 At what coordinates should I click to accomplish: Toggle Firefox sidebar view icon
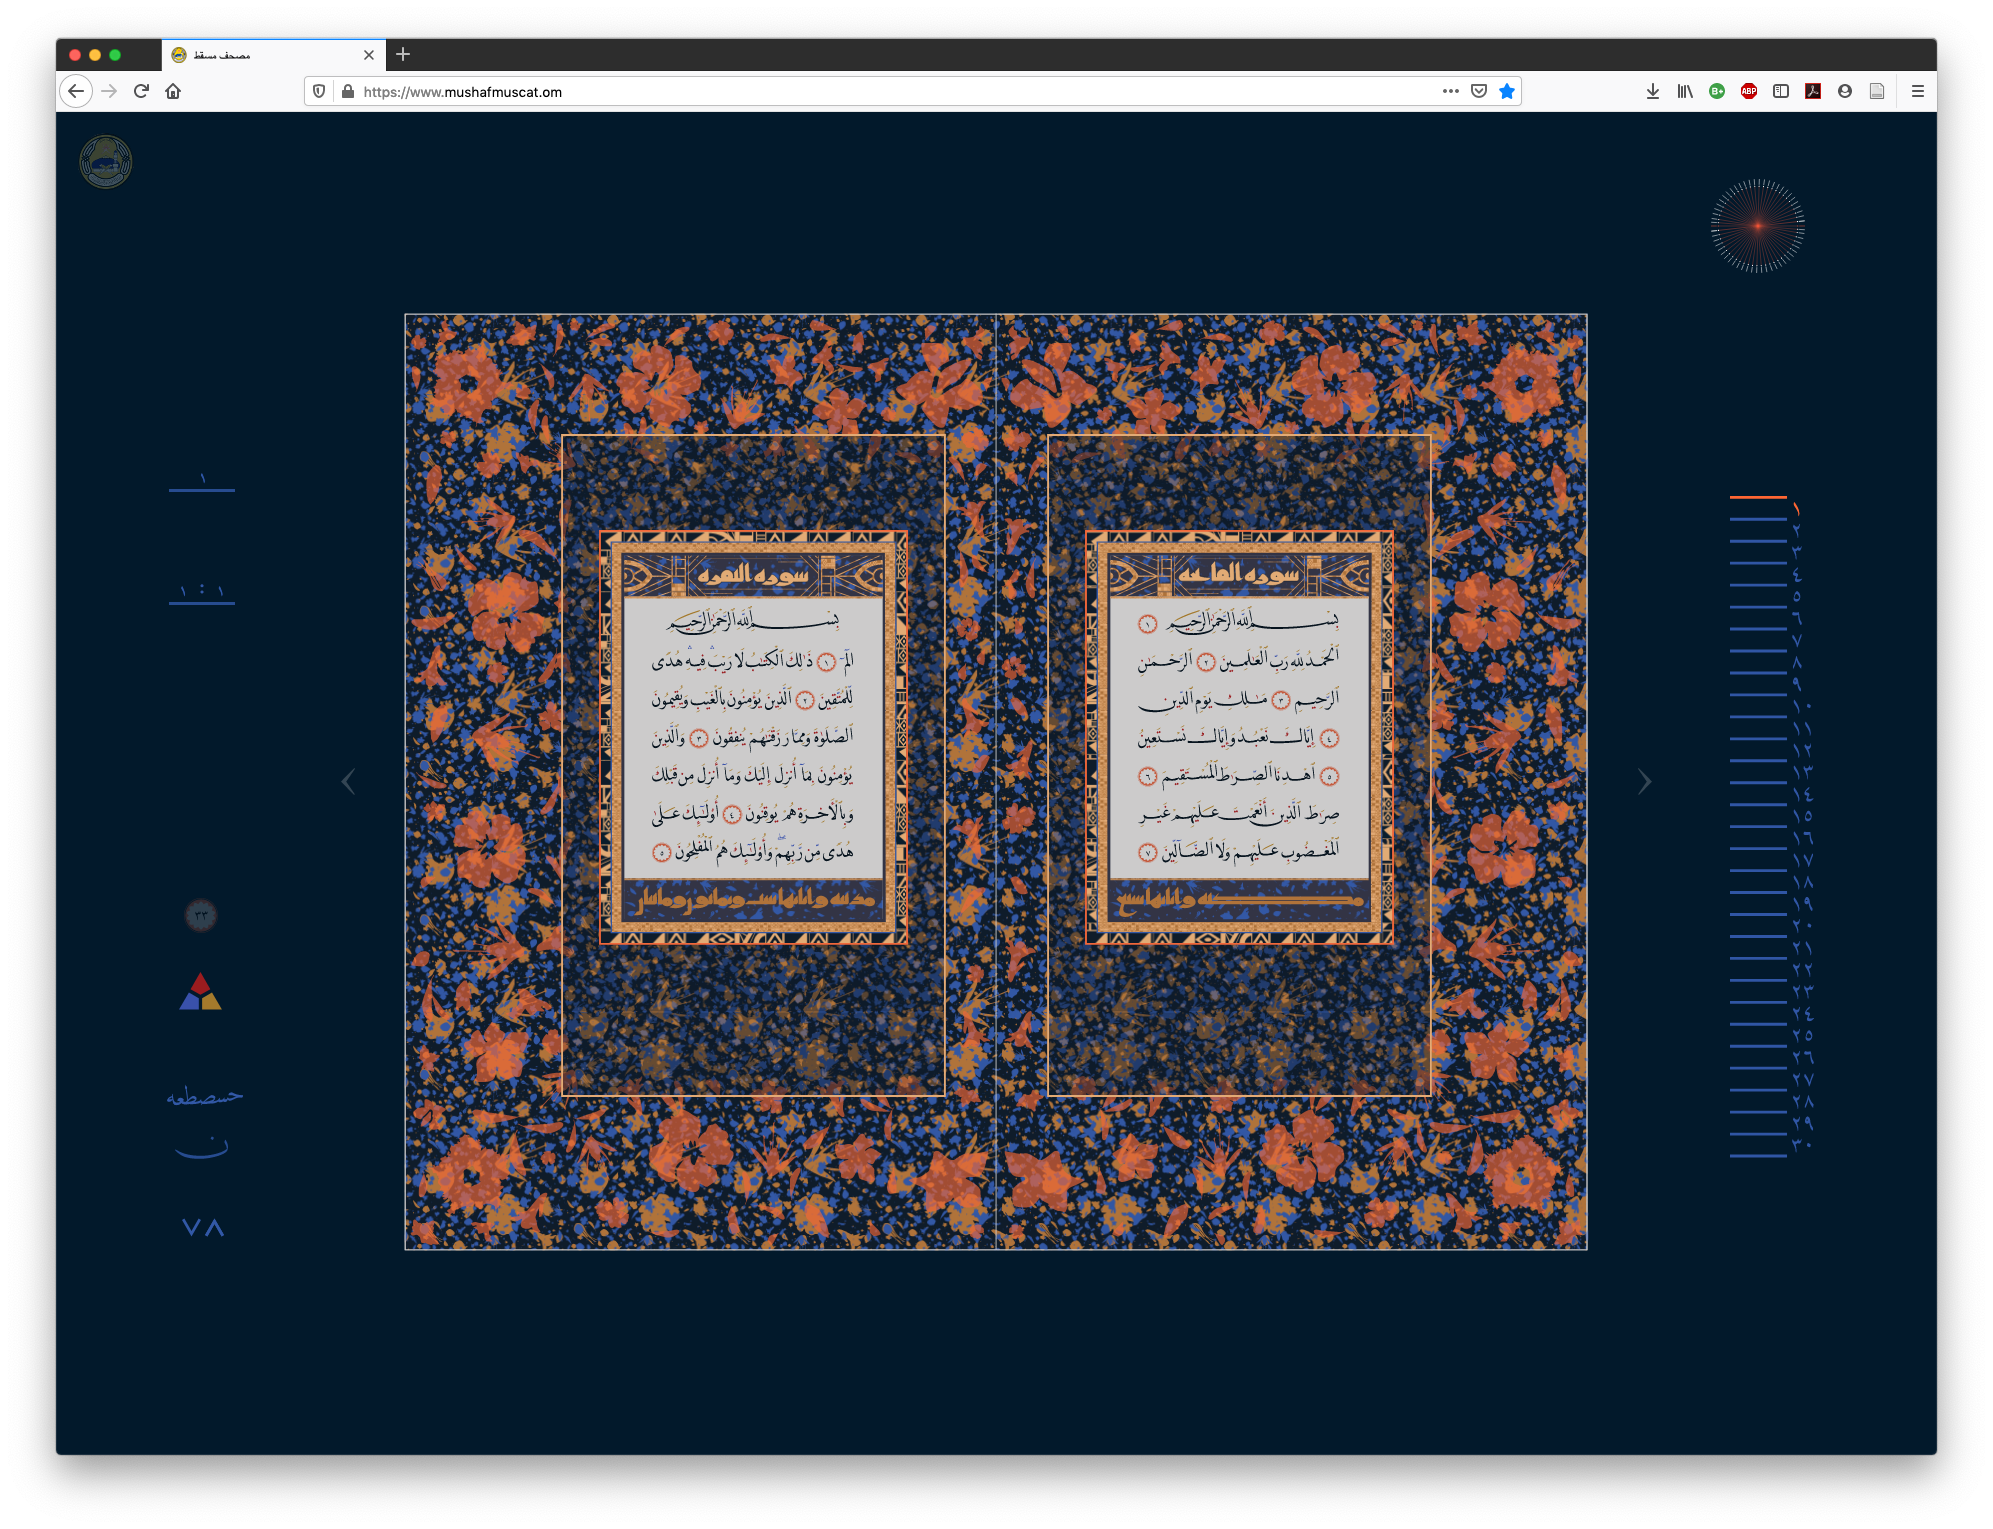[x=1780, y=91]
